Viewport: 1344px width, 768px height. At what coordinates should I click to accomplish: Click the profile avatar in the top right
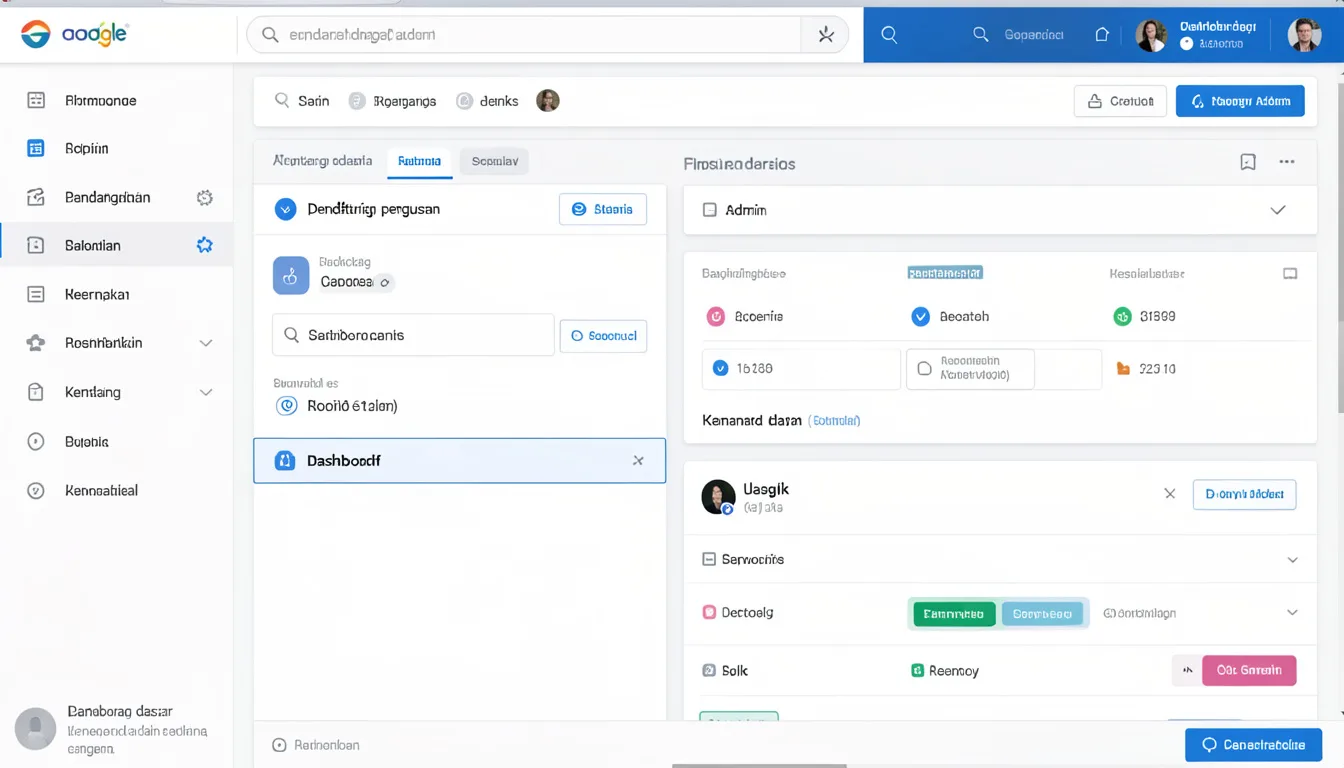point(1304,35)
